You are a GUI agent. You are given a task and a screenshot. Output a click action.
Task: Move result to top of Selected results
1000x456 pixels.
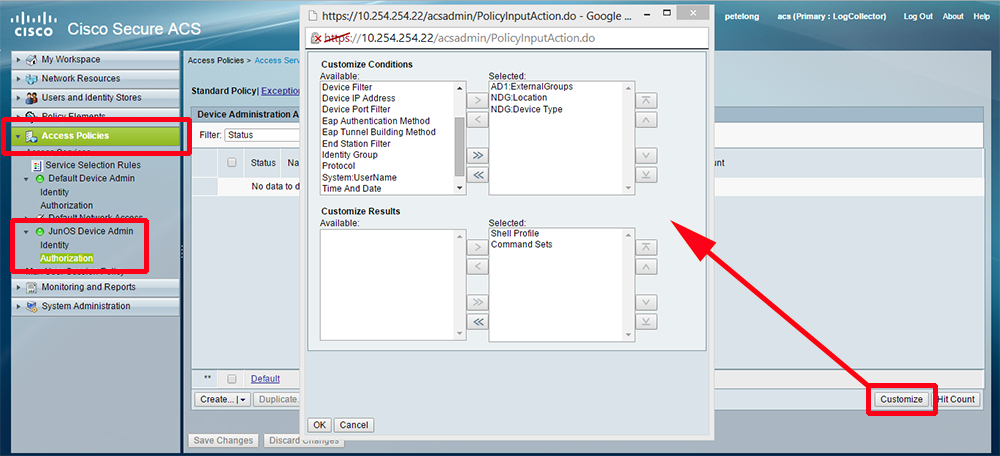tap(646, 247)
